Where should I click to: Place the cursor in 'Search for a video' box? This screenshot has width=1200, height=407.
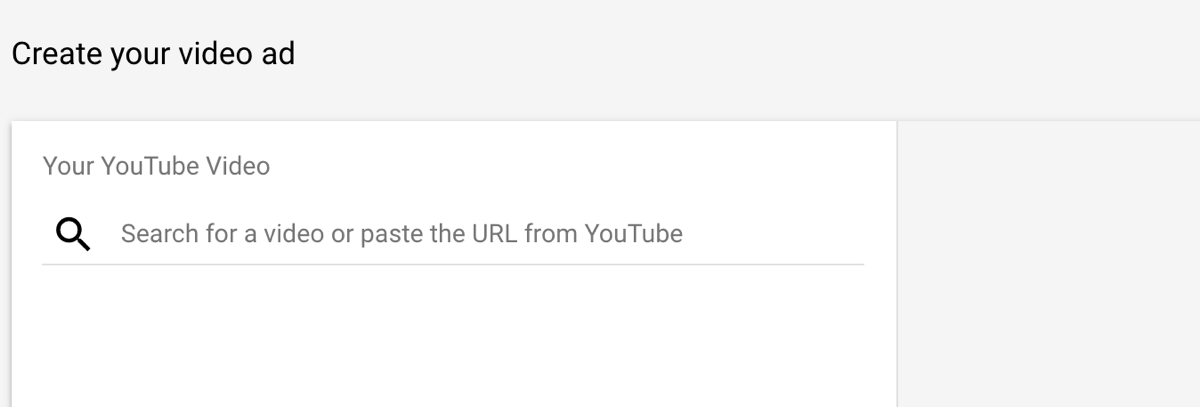point(453,234)
